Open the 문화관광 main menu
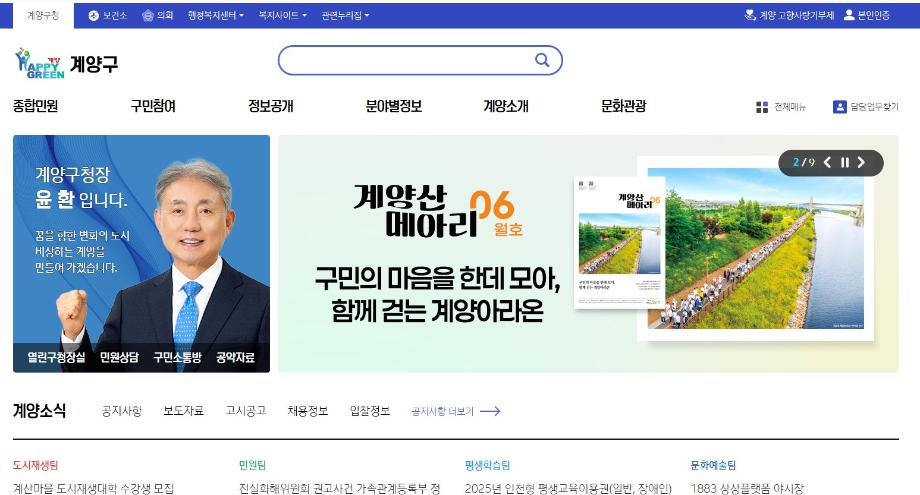 623,106
